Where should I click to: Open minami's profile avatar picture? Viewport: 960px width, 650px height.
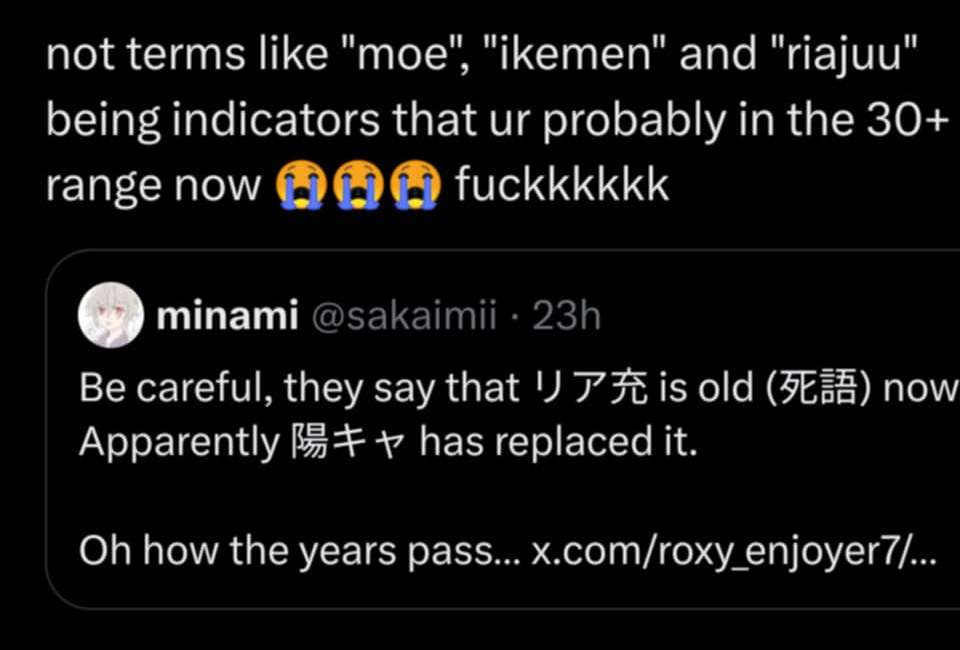tap(111, 315)
